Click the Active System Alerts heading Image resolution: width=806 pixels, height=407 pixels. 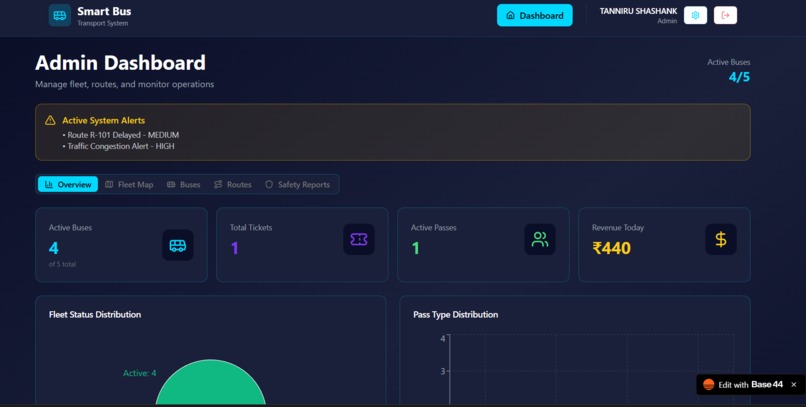103,120
